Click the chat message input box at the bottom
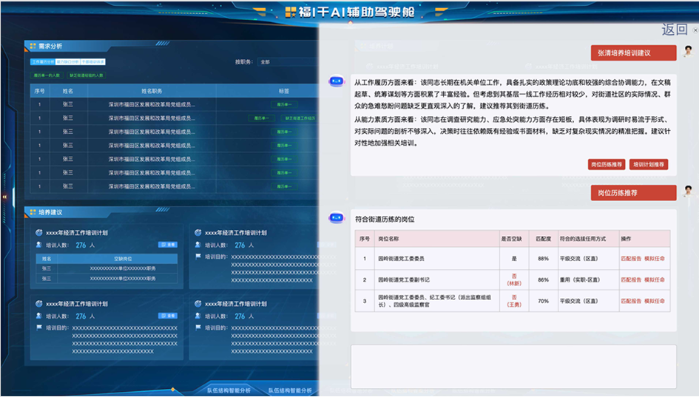The image size is (699, 397). [x=514, y=366]
